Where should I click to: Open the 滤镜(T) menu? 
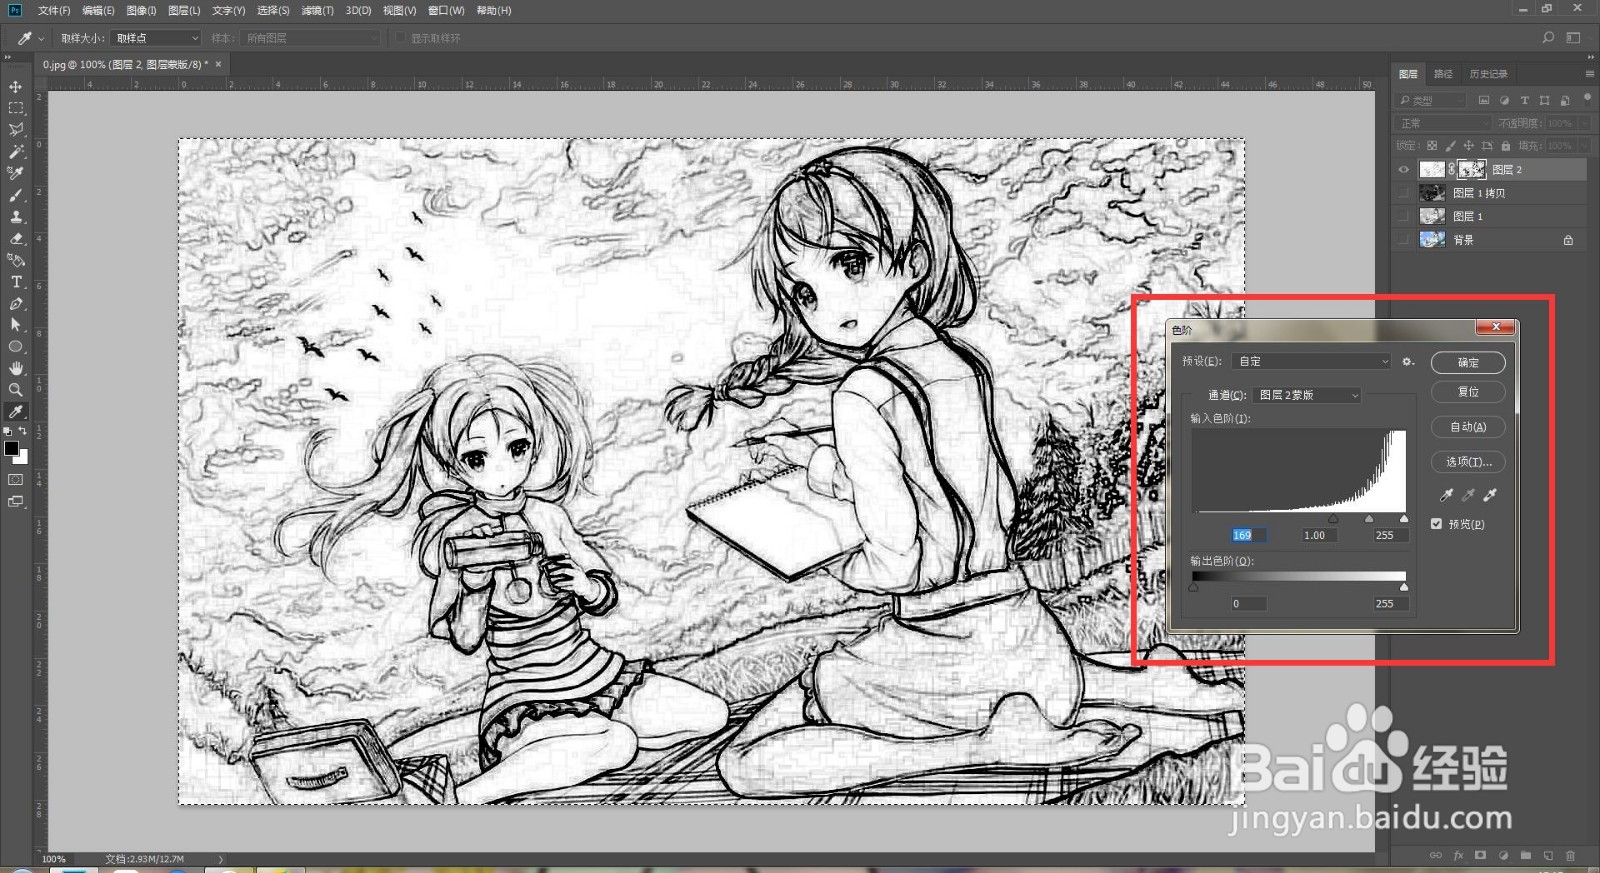(x=318, y=10)
